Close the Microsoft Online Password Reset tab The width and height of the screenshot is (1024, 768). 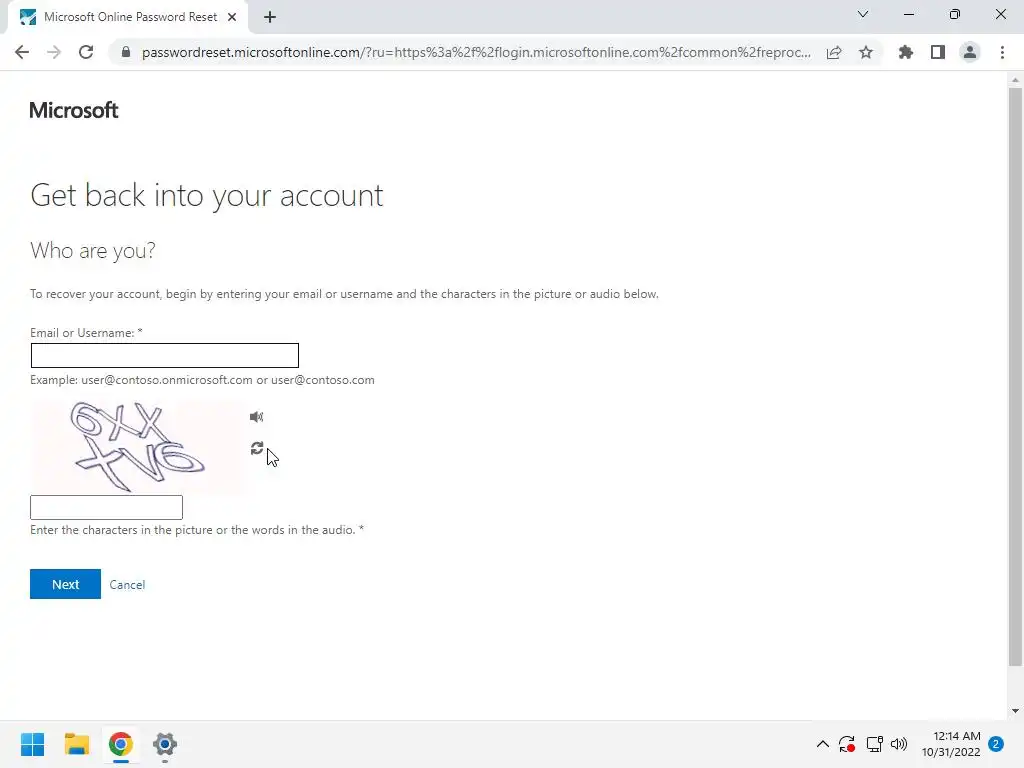click(x=232, y=17)
